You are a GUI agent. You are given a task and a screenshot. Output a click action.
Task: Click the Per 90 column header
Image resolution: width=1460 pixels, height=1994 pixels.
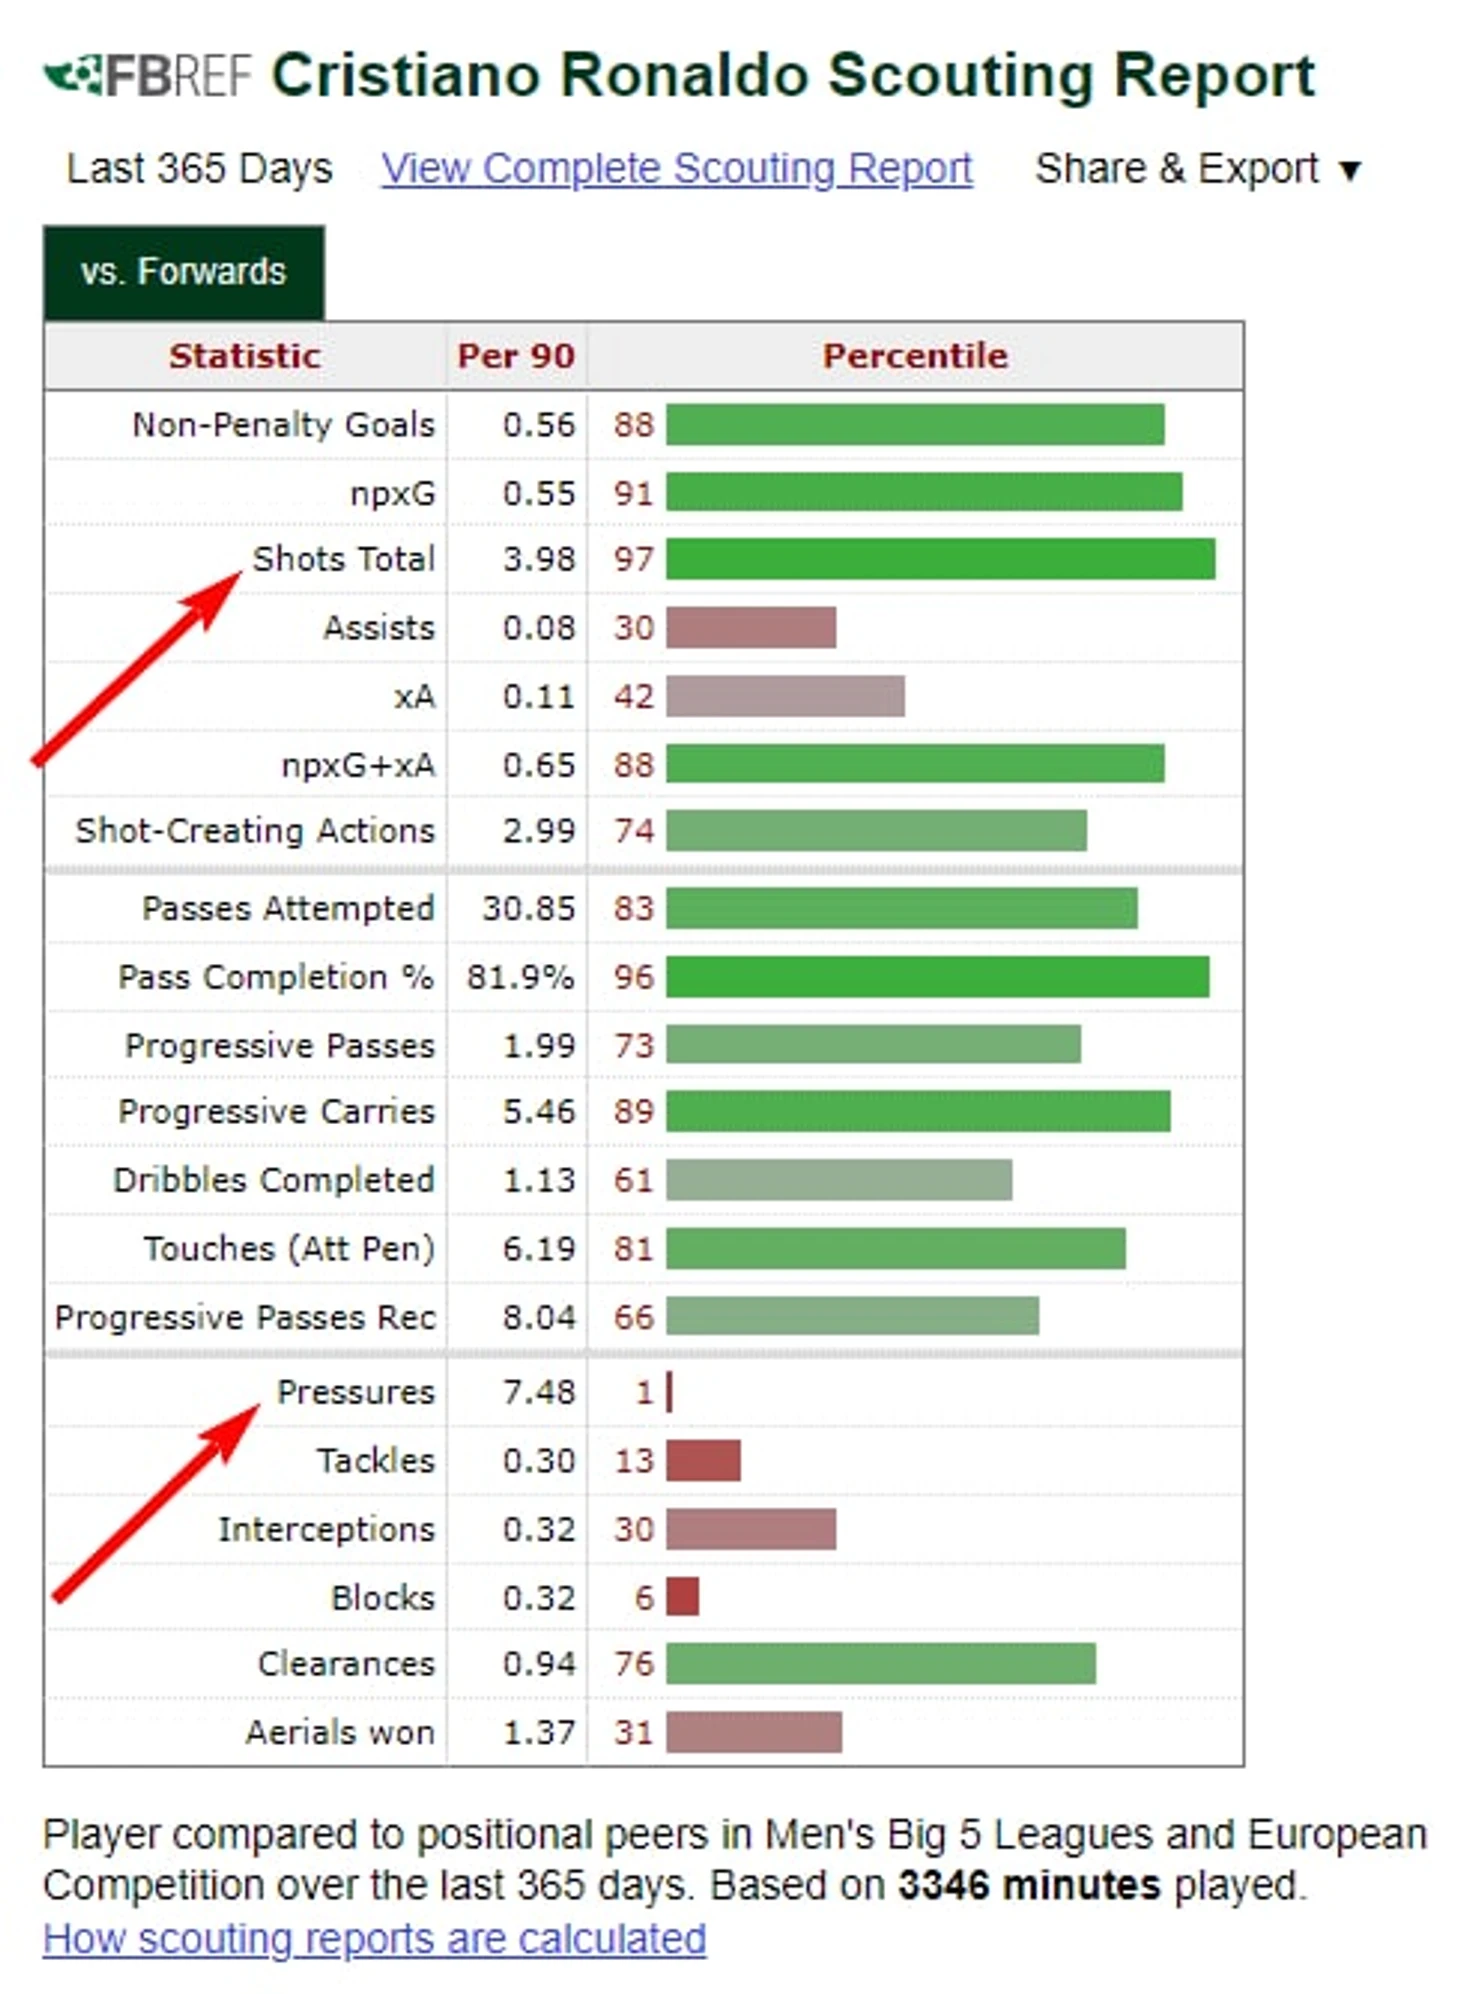tap(516, 356)
